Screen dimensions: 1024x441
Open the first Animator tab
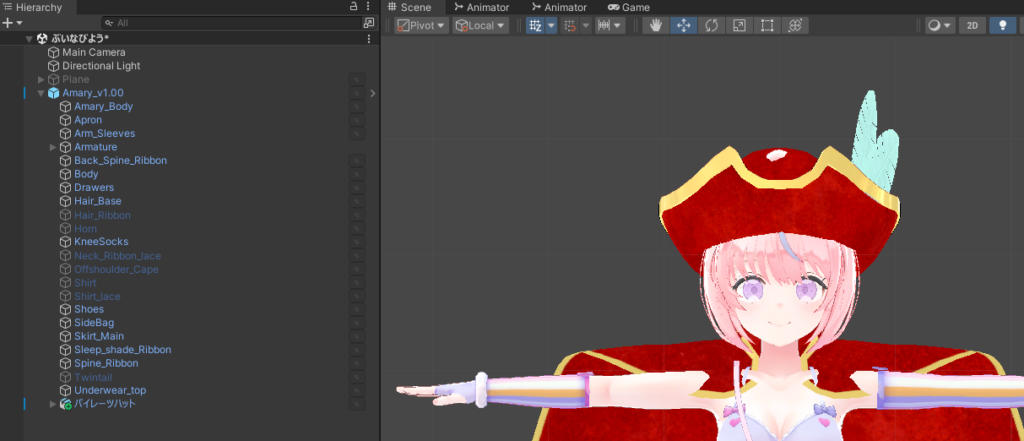point(480,7)
